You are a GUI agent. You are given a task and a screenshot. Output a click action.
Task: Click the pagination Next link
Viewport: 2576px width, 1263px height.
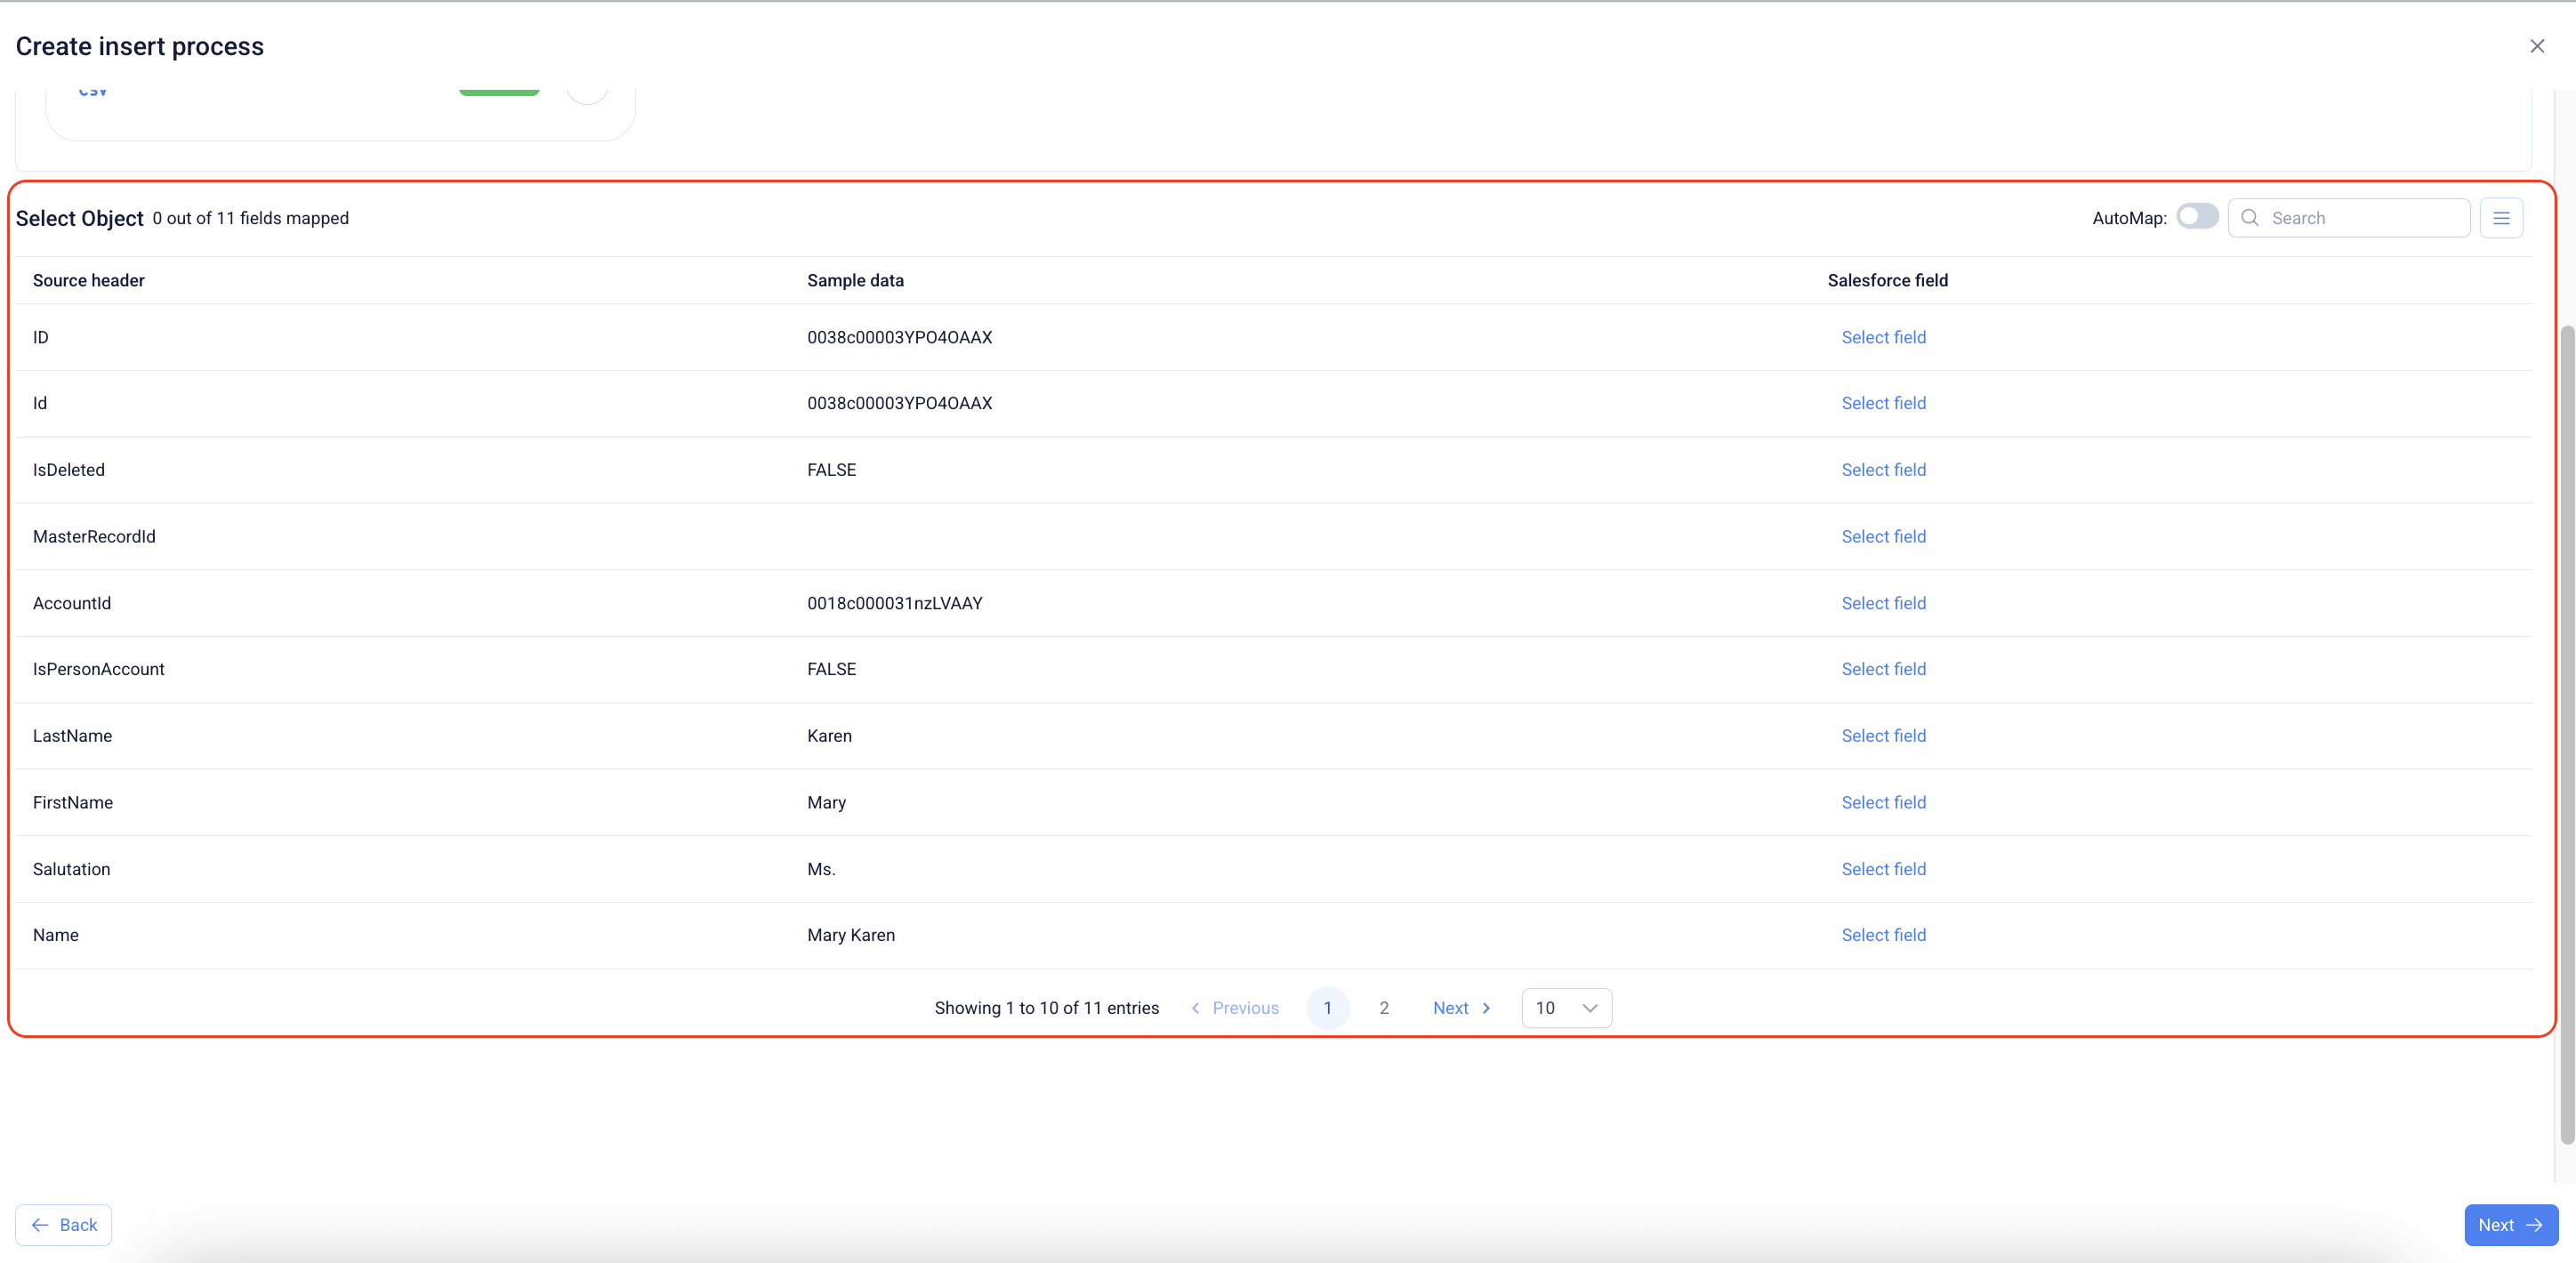[1461, 1008]
